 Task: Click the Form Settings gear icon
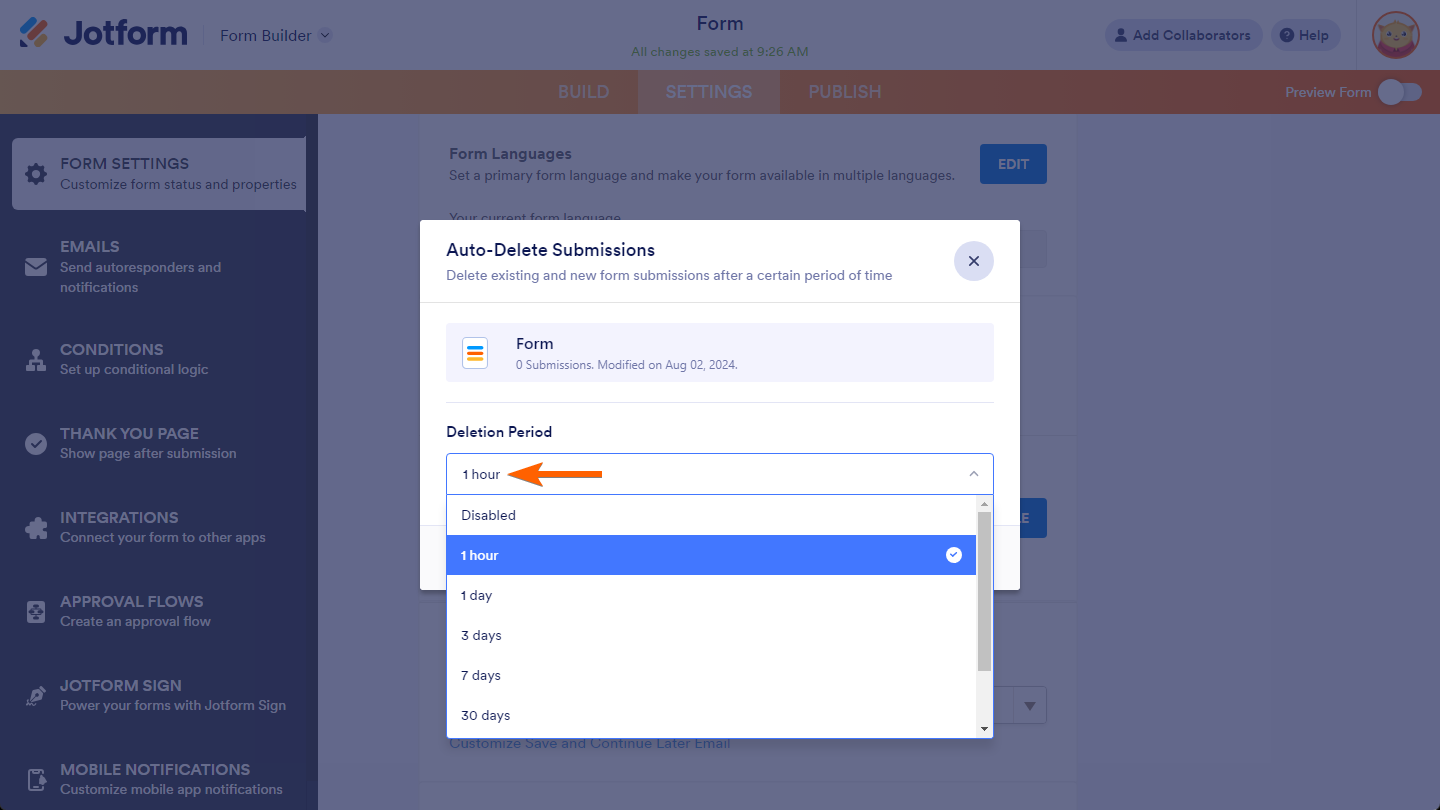[36, 174]
